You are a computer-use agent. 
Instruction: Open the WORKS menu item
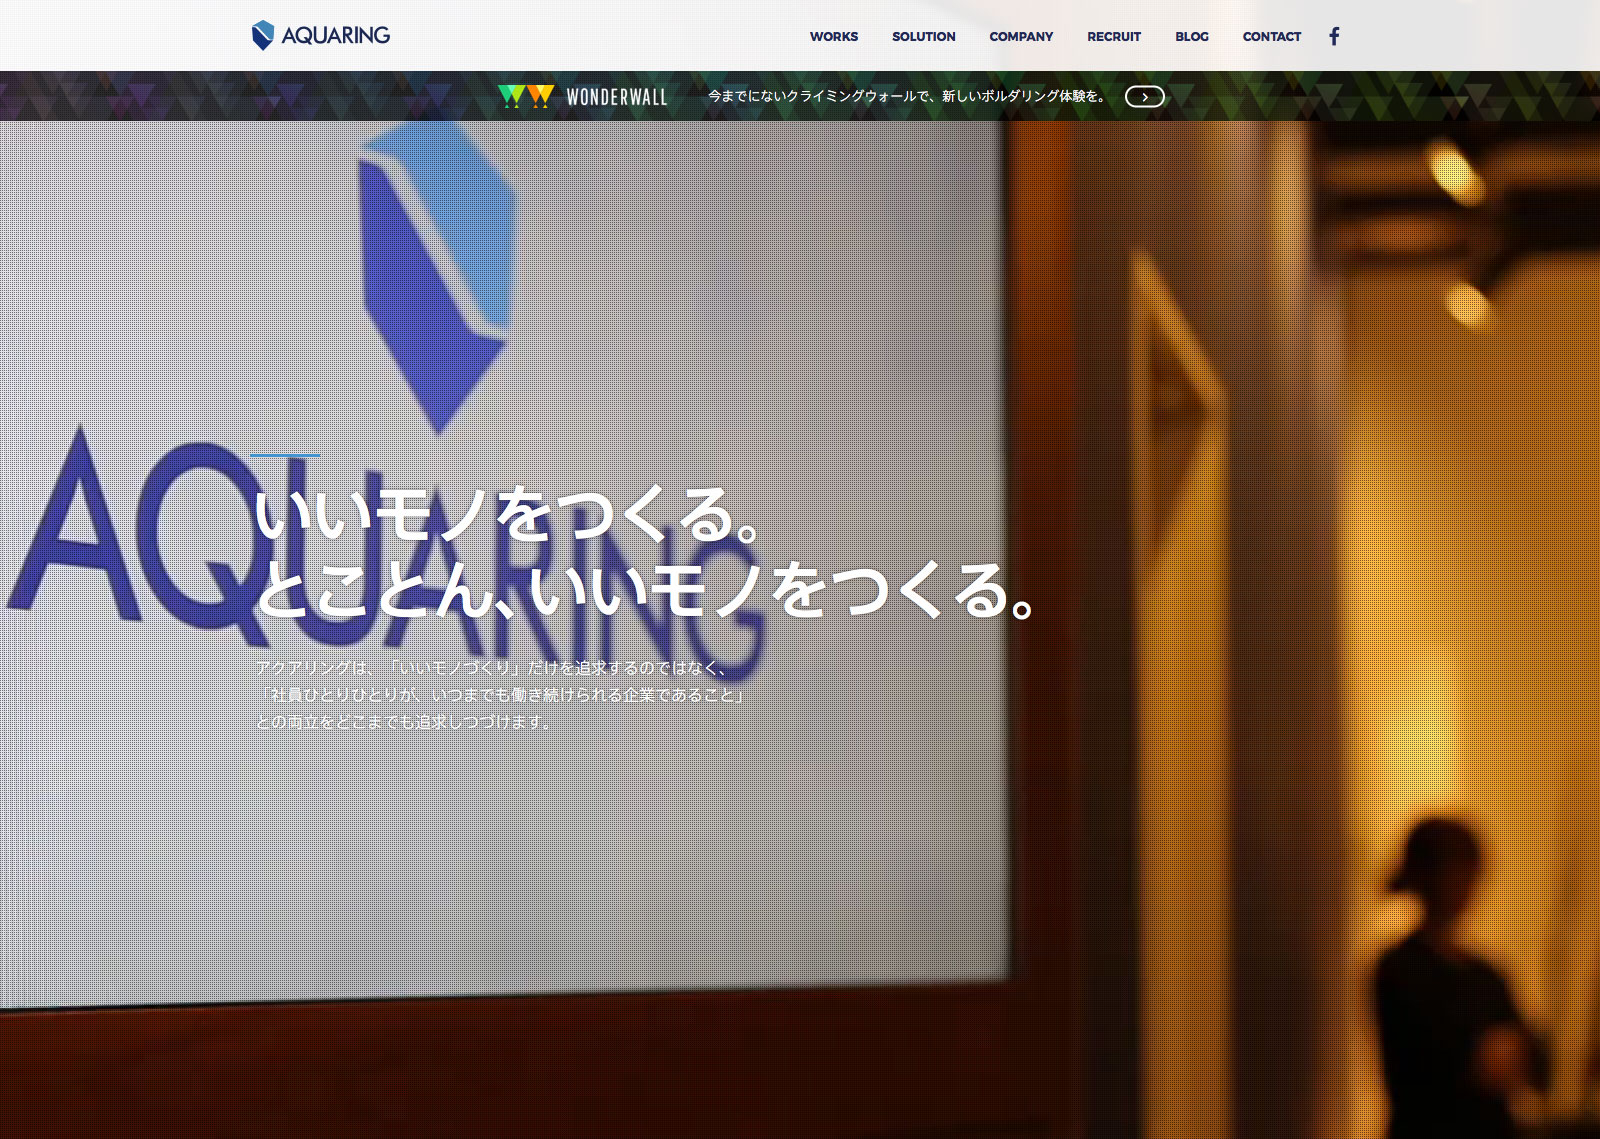834,37
